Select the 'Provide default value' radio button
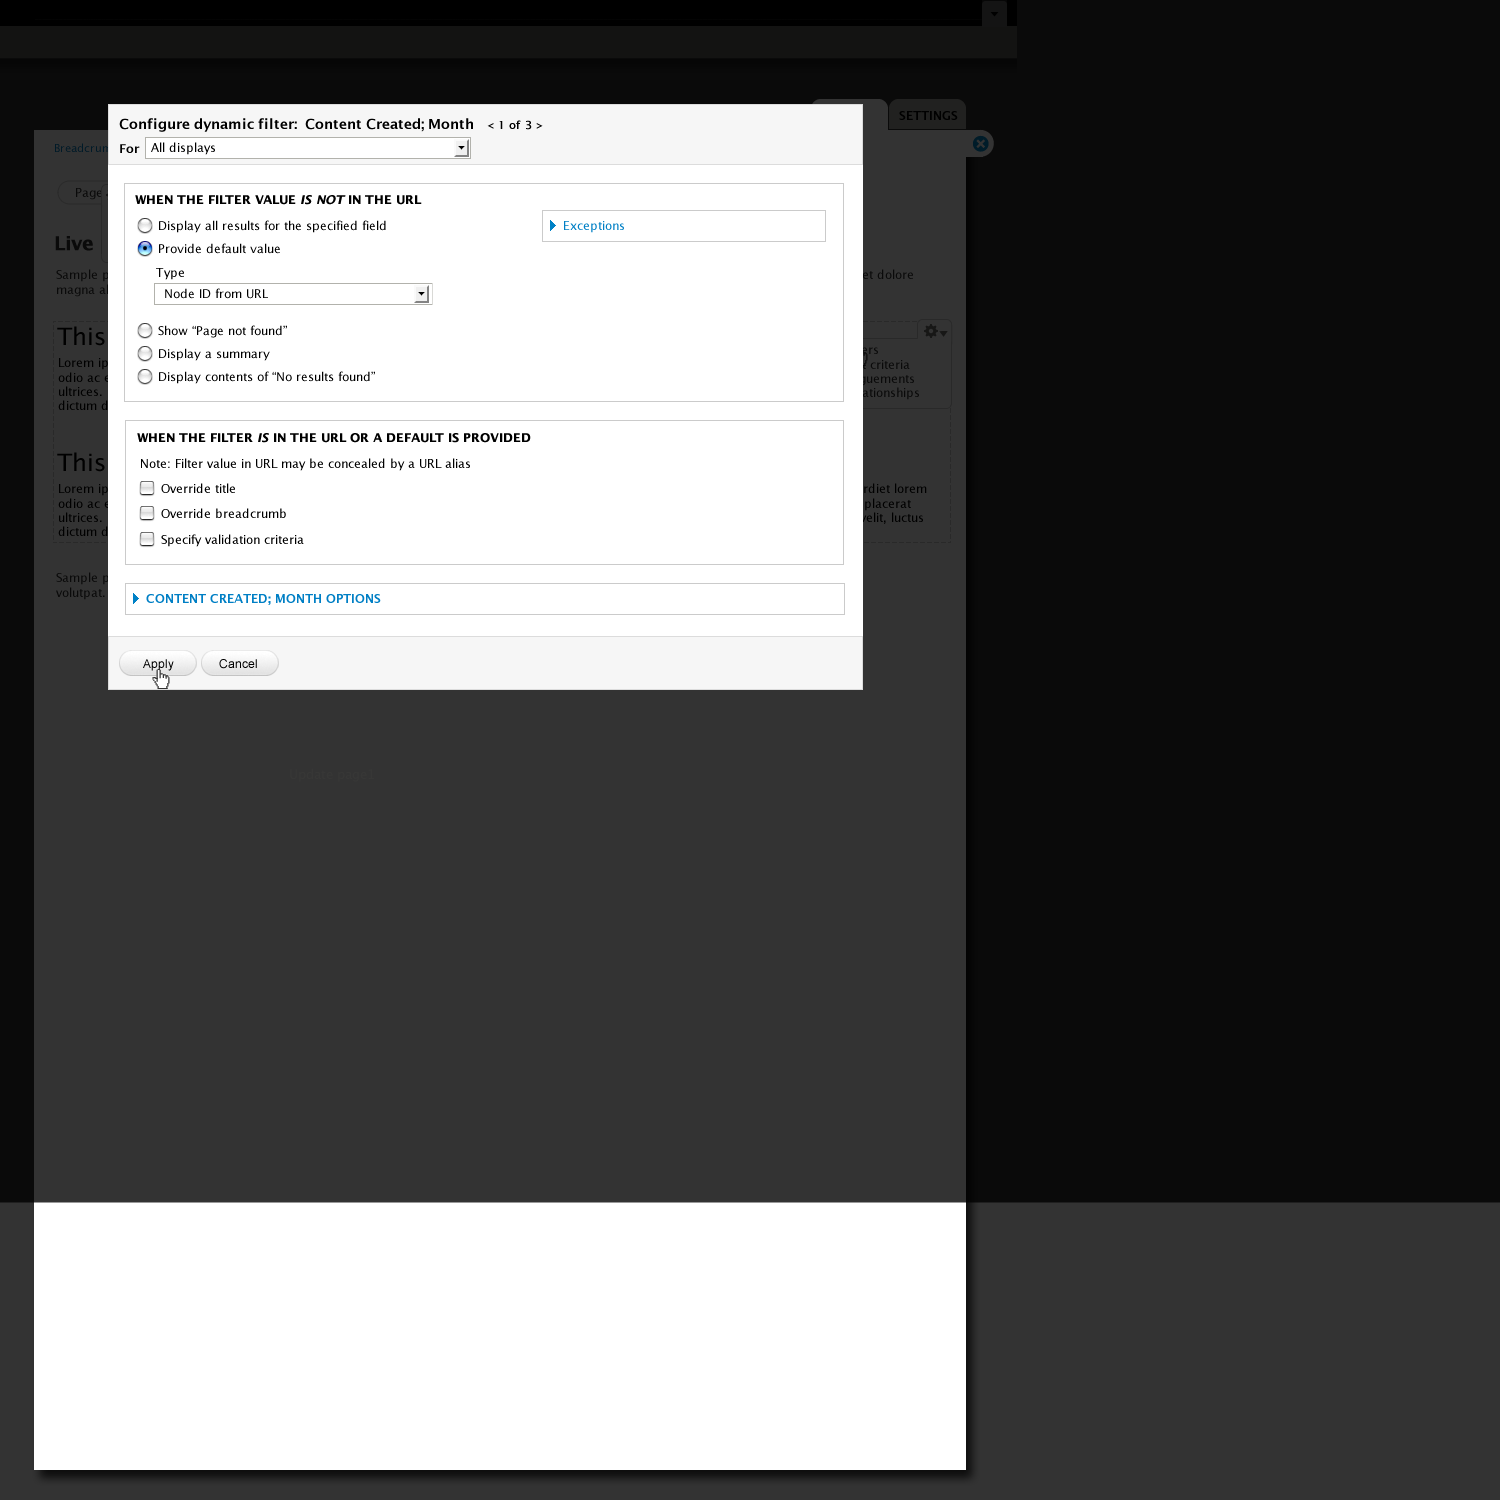Viewport: 1500px width, 1500px height. click(x=146, y=249)
